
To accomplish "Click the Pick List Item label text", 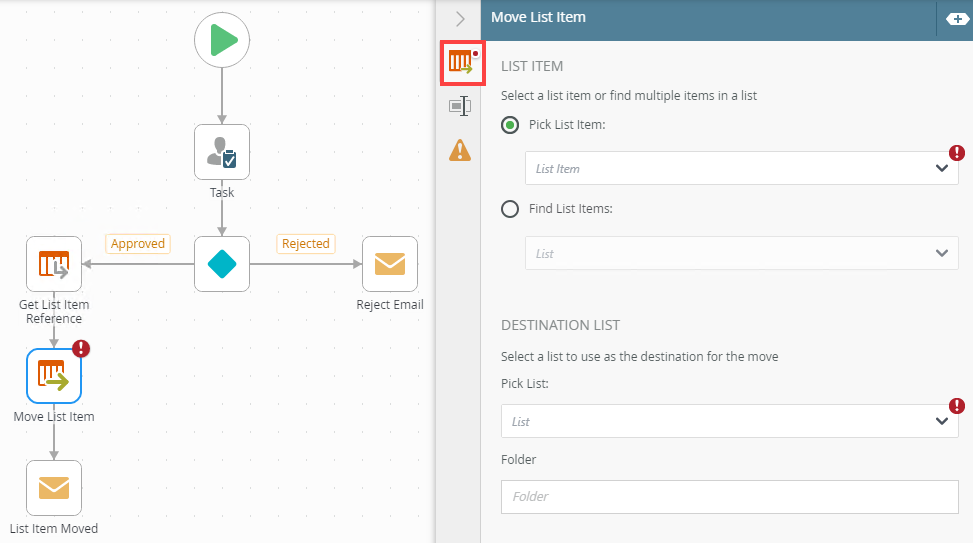I will point(567,125).
